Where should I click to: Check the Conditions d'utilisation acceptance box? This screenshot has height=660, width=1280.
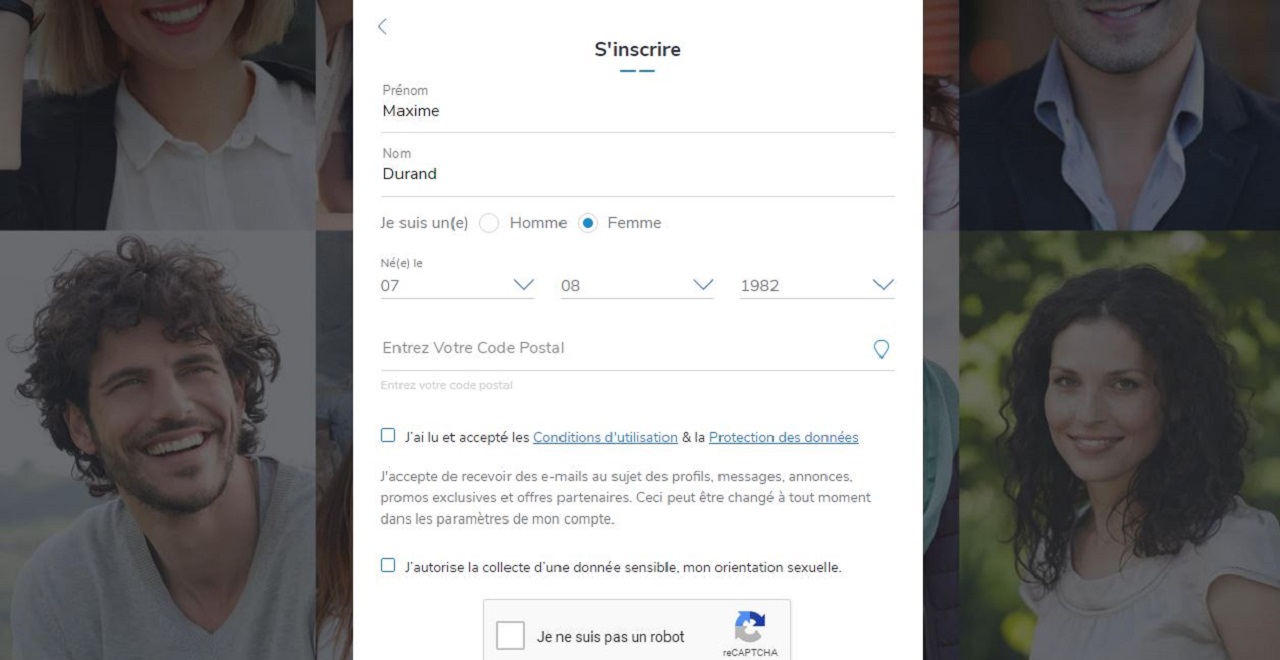pyautogui.click(x=387, y=435)
